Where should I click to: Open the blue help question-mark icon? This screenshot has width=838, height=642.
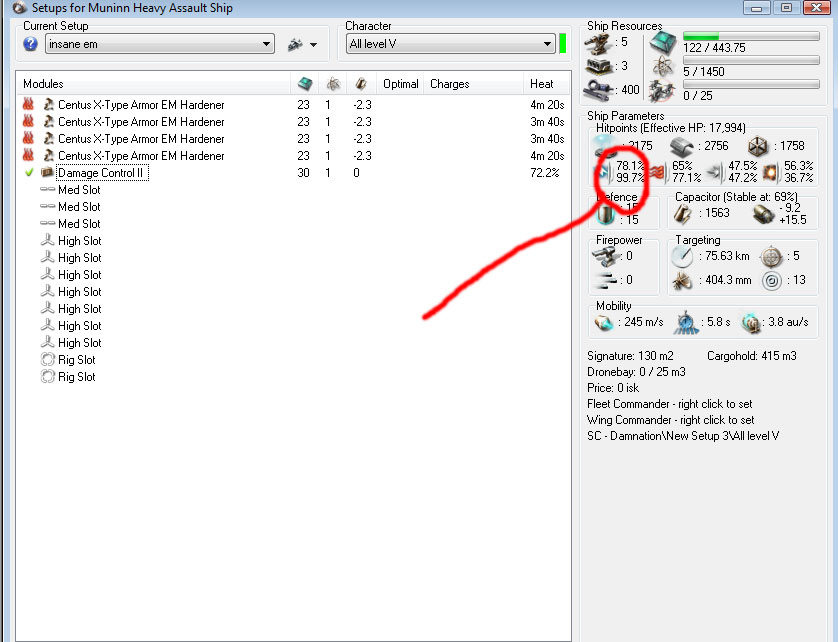(x=30, y=44)
